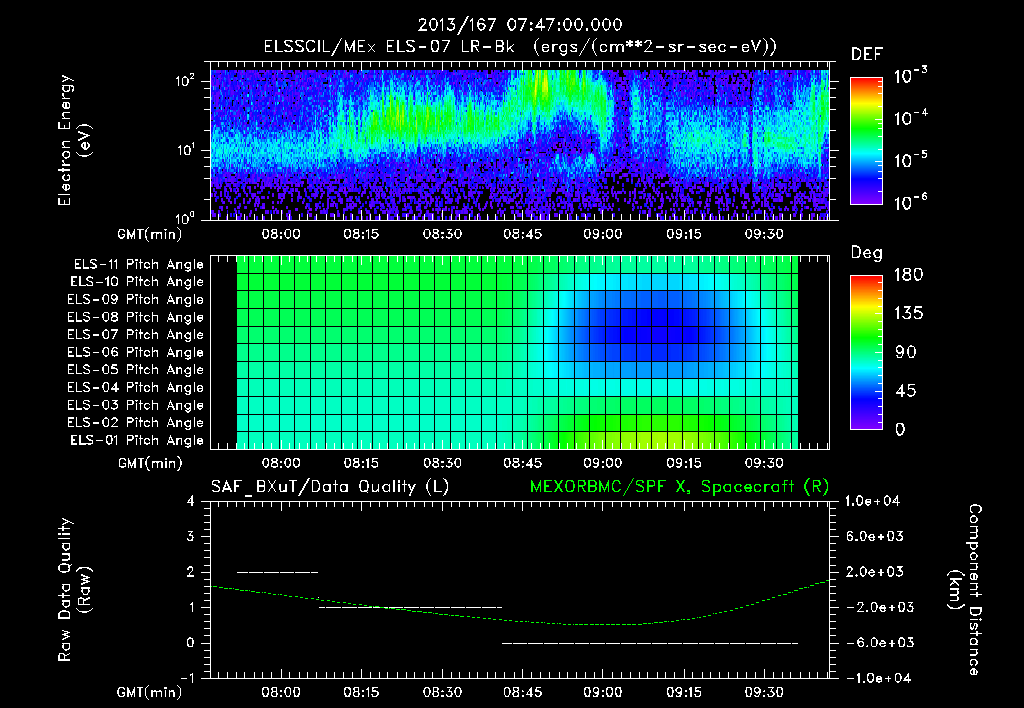
Task: Select the ELS-06 Pitch Angle row label
Action: tap(136, 352)
